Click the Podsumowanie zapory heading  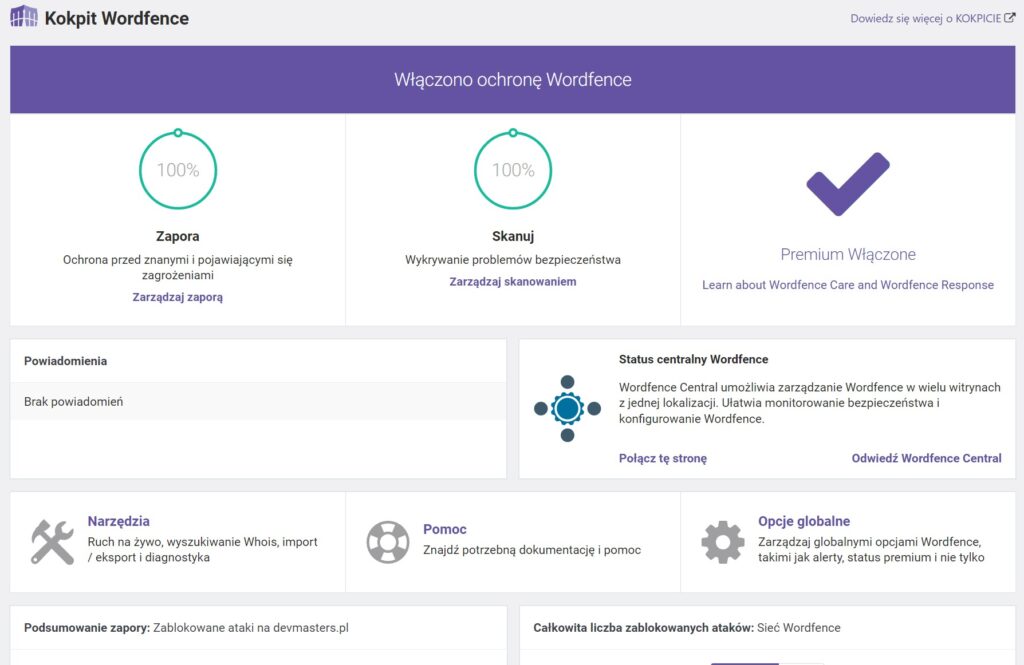click(x=86, y=628)
